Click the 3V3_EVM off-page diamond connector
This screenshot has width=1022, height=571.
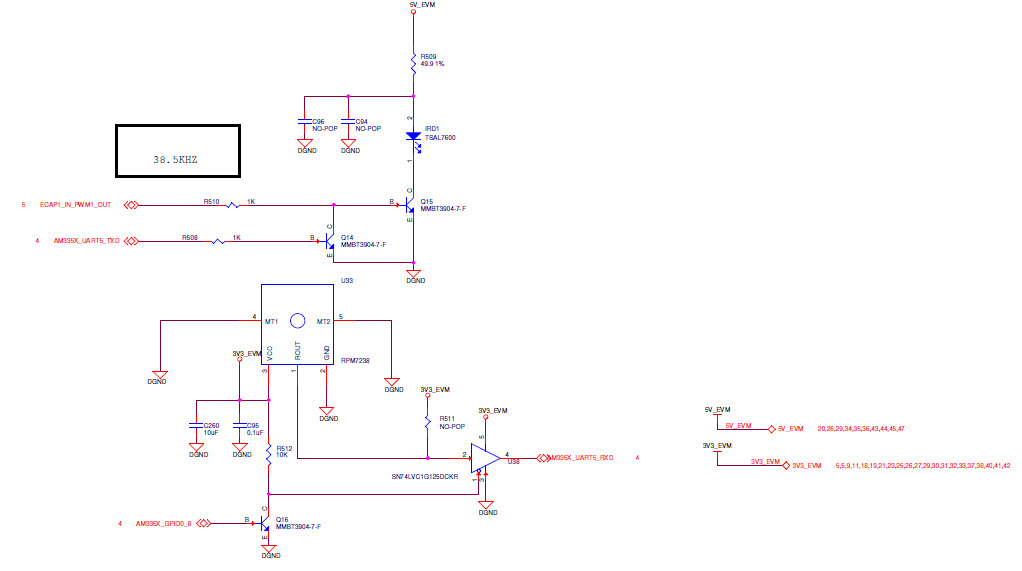point(786,465)
